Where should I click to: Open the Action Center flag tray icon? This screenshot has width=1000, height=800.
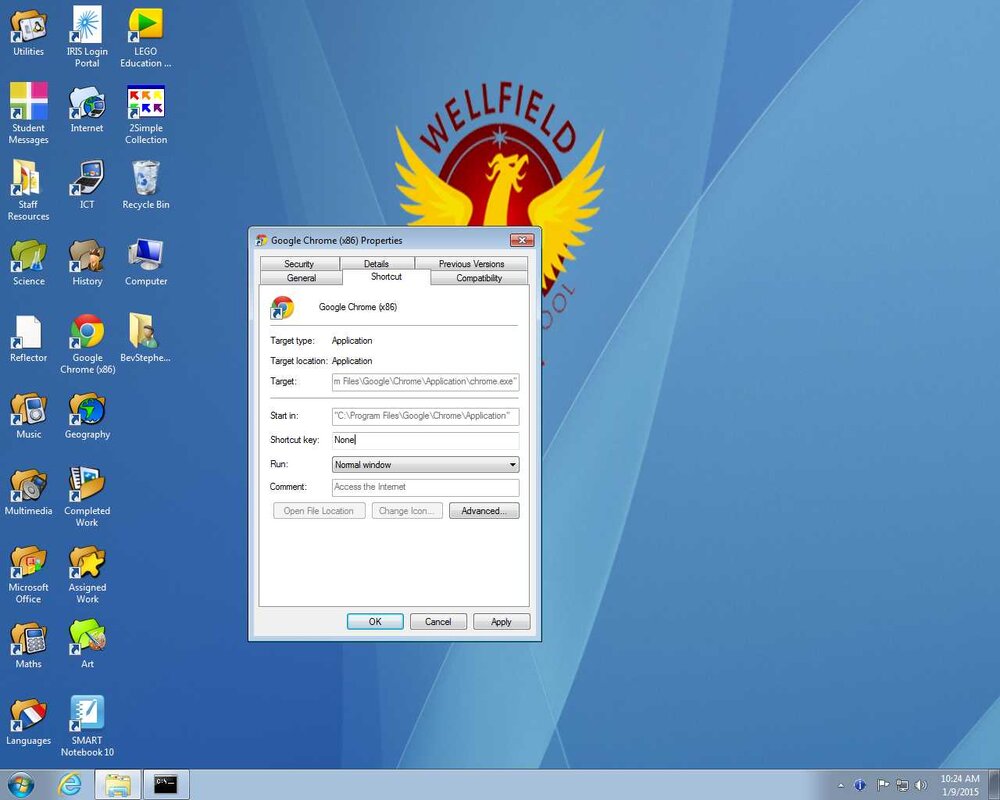(882, 785)
